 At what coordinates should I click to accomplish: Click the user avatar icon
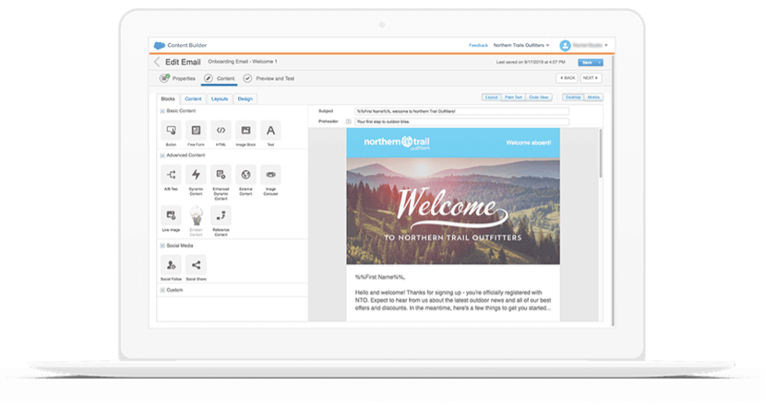[566, 46]
